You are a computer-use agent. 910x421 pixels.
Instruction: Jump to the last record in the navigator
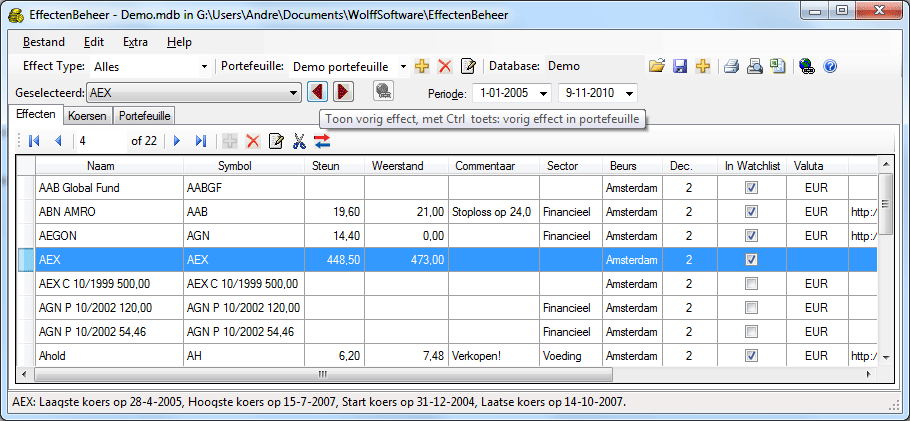coord(201,141)
